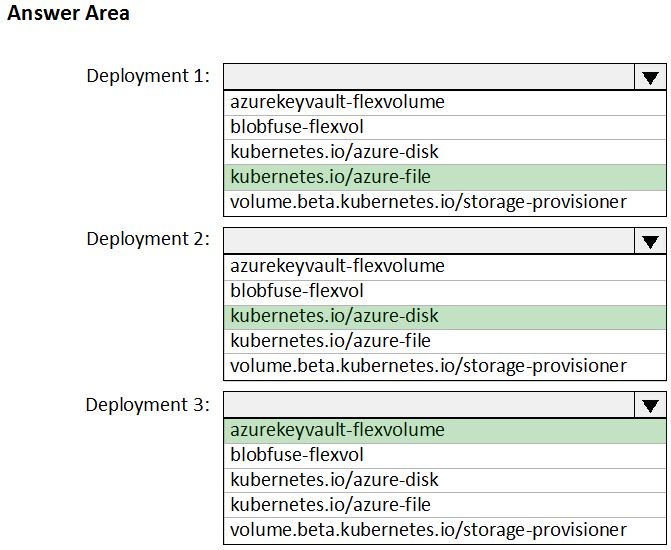Pick volume.beta.kubernetes.io/storage-provisioner for Deployment 1

tap(445, 202)
